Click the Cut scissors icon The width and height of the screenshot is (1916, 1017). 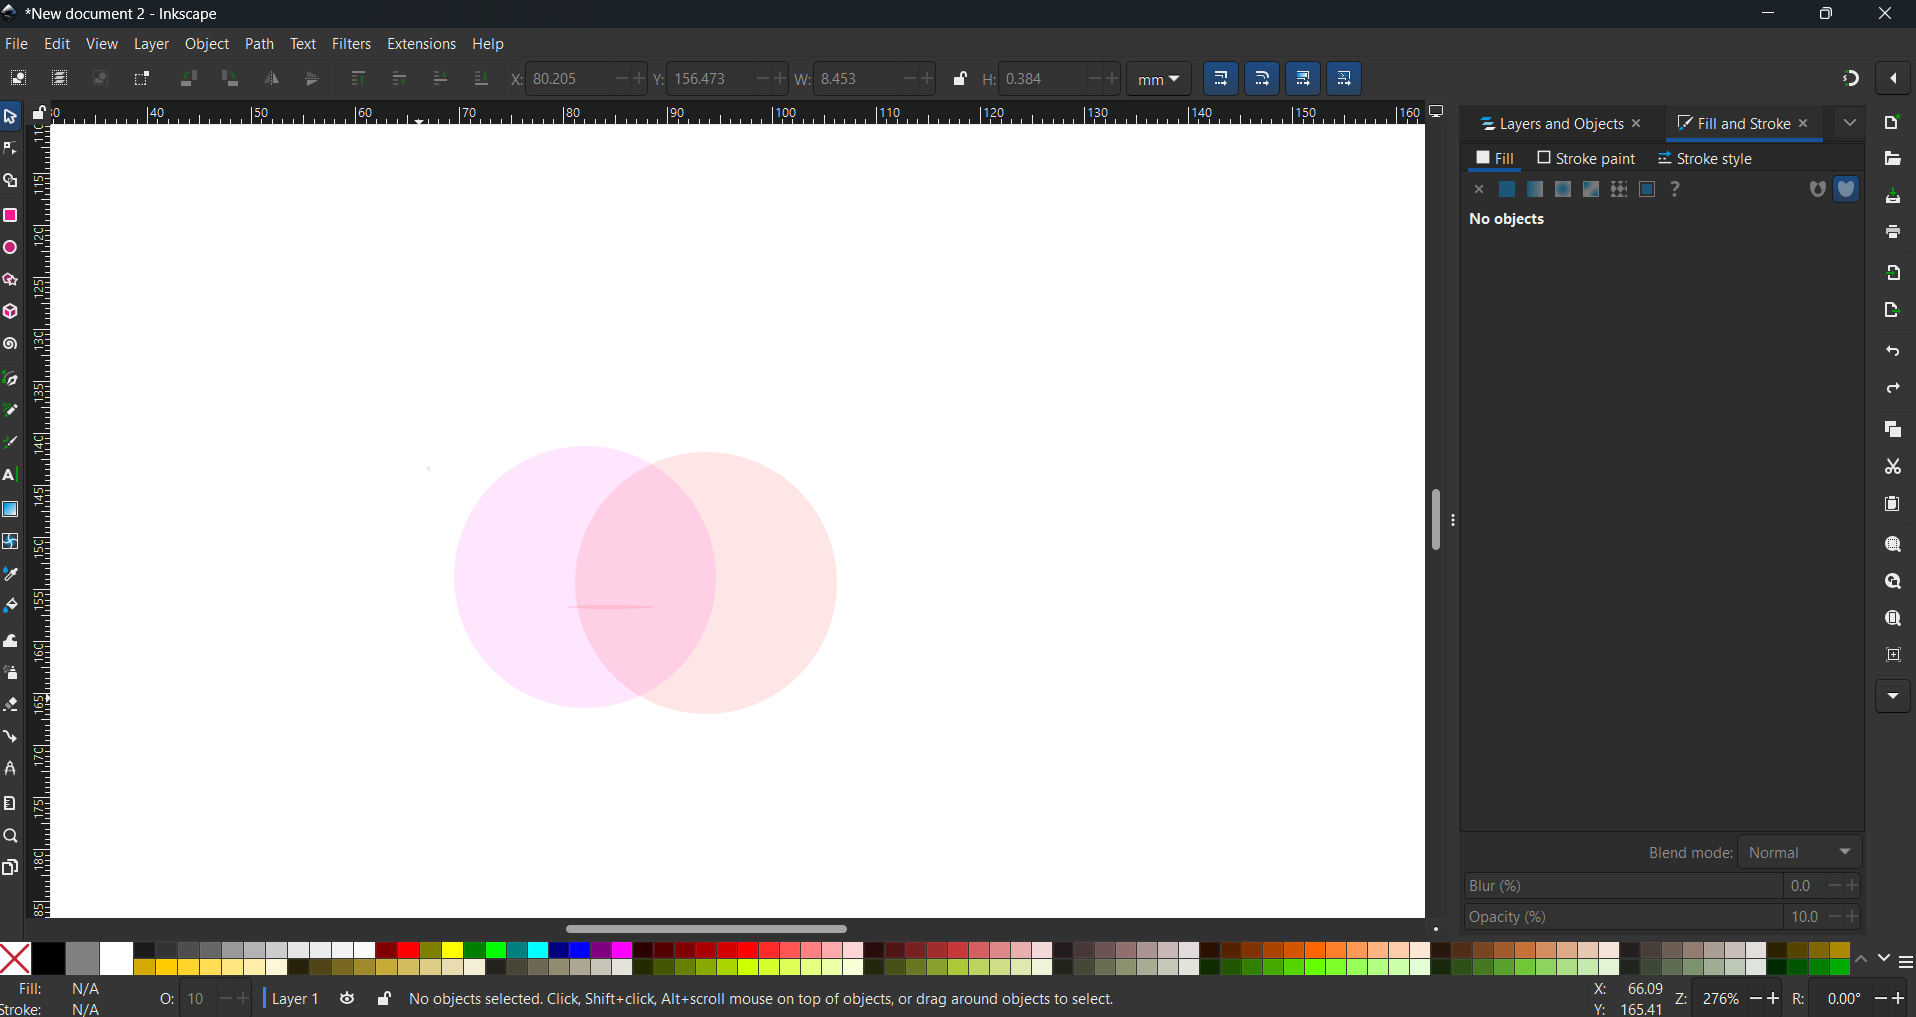(x=1892, y=467)
